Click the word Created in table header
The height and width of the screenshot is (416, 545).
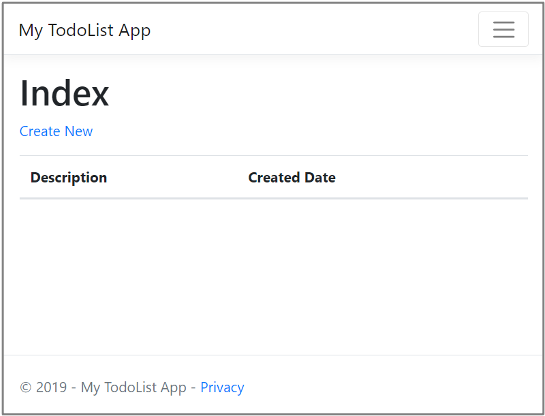[x=274, y=178]
